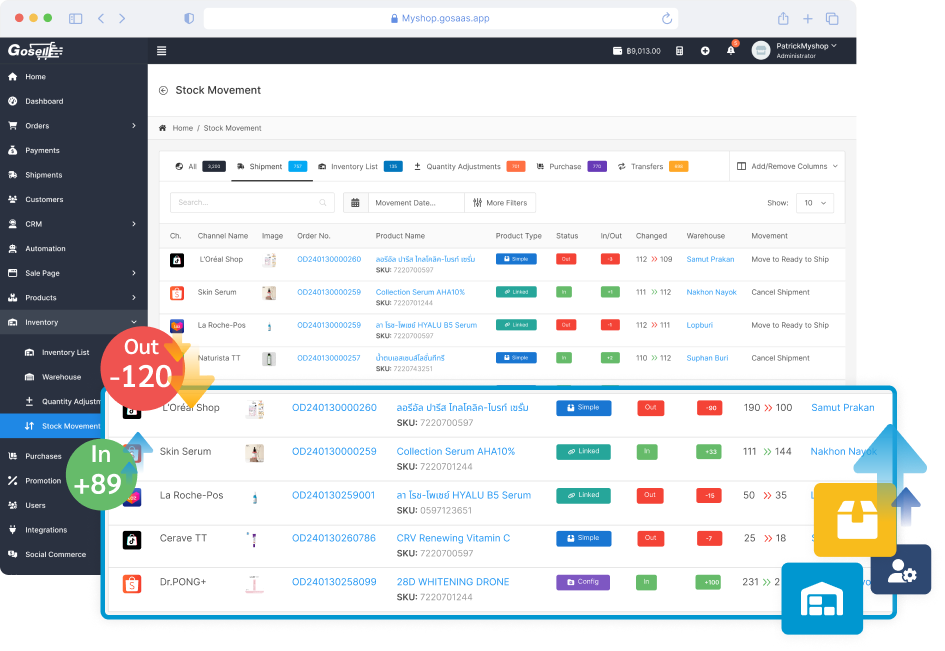
Task: Click the browser address bar
Action: [441, 19]
